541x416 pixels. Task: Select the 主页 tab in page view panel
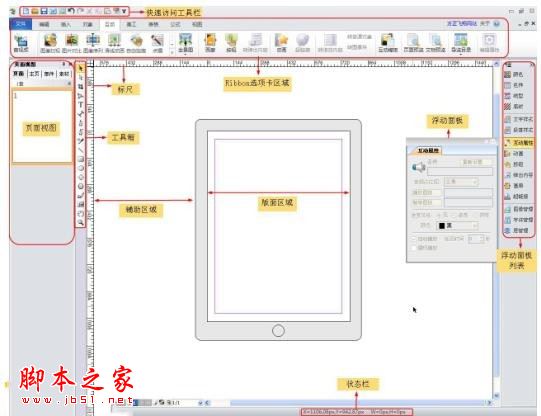coord(34,74)
